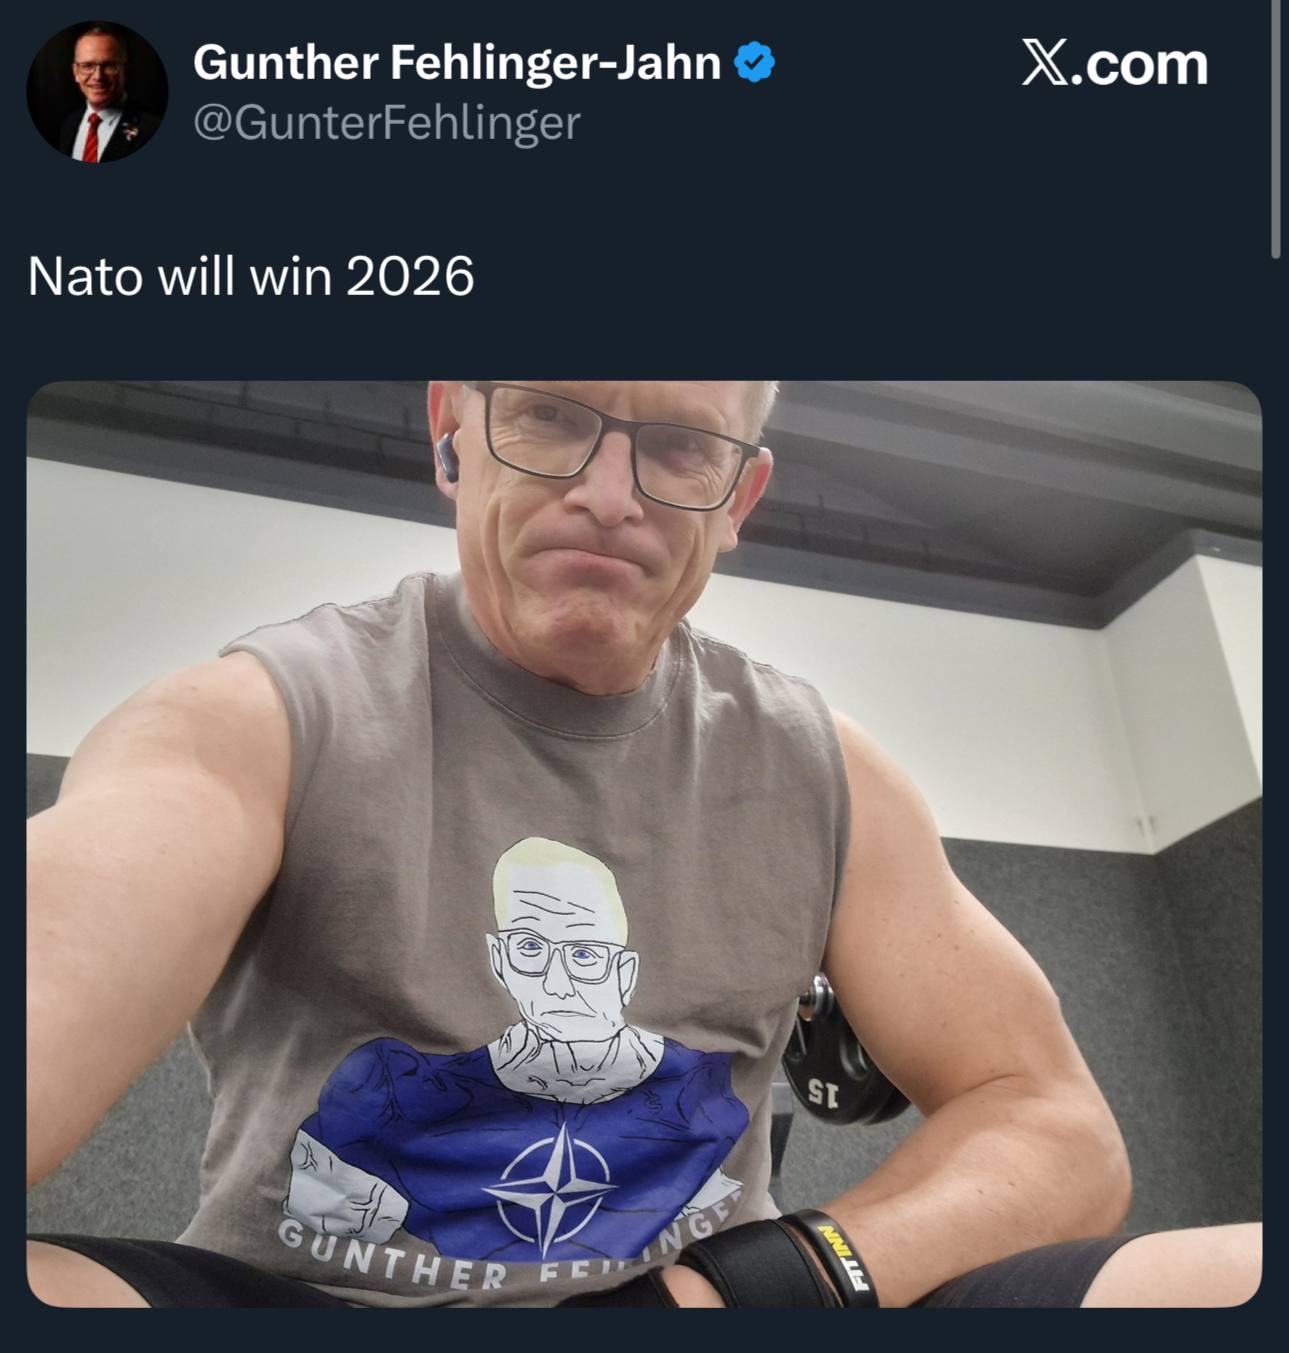The width and height of the screenshot is (1289, 1353).
Task: Open the Gunther Fehlinger-Jahn display name
Action: coord(457,63)
